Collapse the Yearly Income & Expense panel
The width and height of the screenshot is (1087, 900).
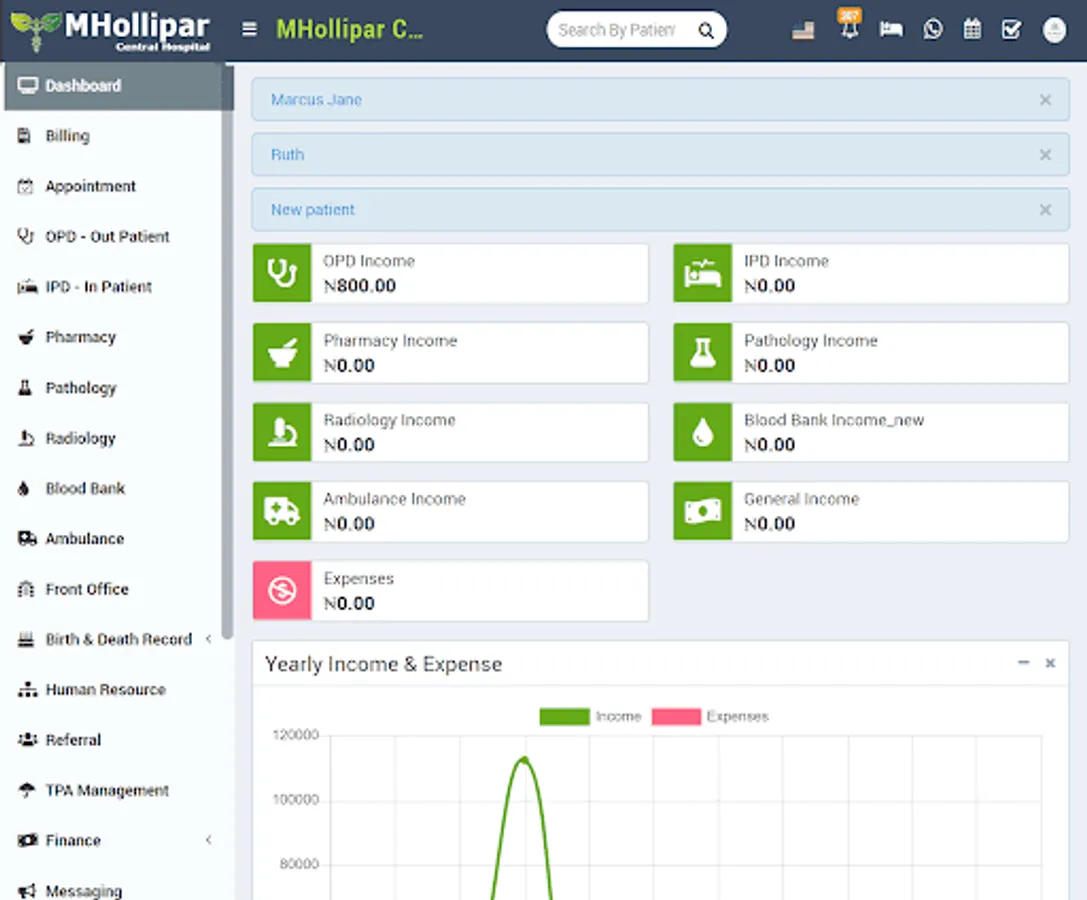click(x=1023, y=663)
